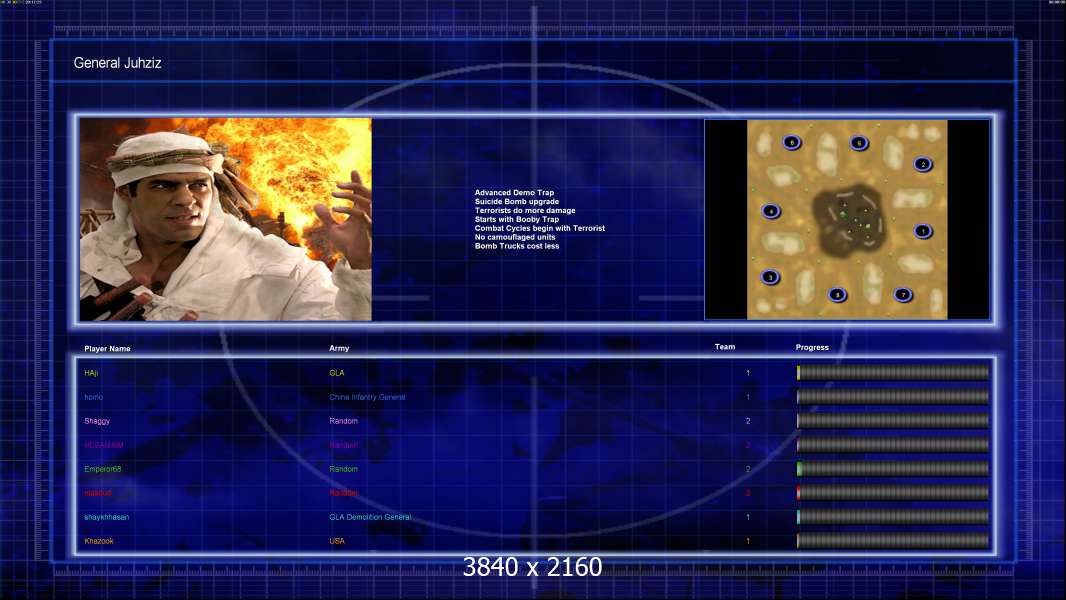Click start position marker 7 on map
This screenshot has width=1066, height=600.
point(903,294)
